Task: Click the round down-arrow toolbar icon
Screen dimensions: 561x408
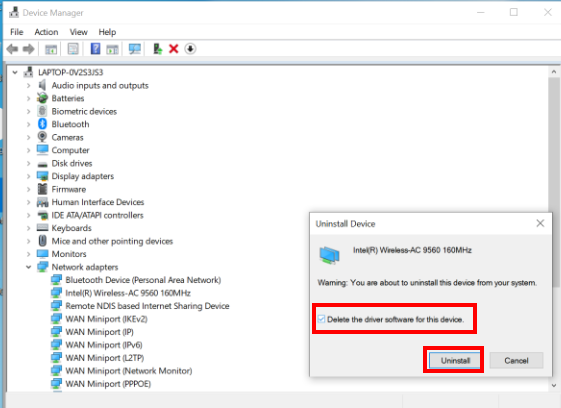Action: click(190, 49)
